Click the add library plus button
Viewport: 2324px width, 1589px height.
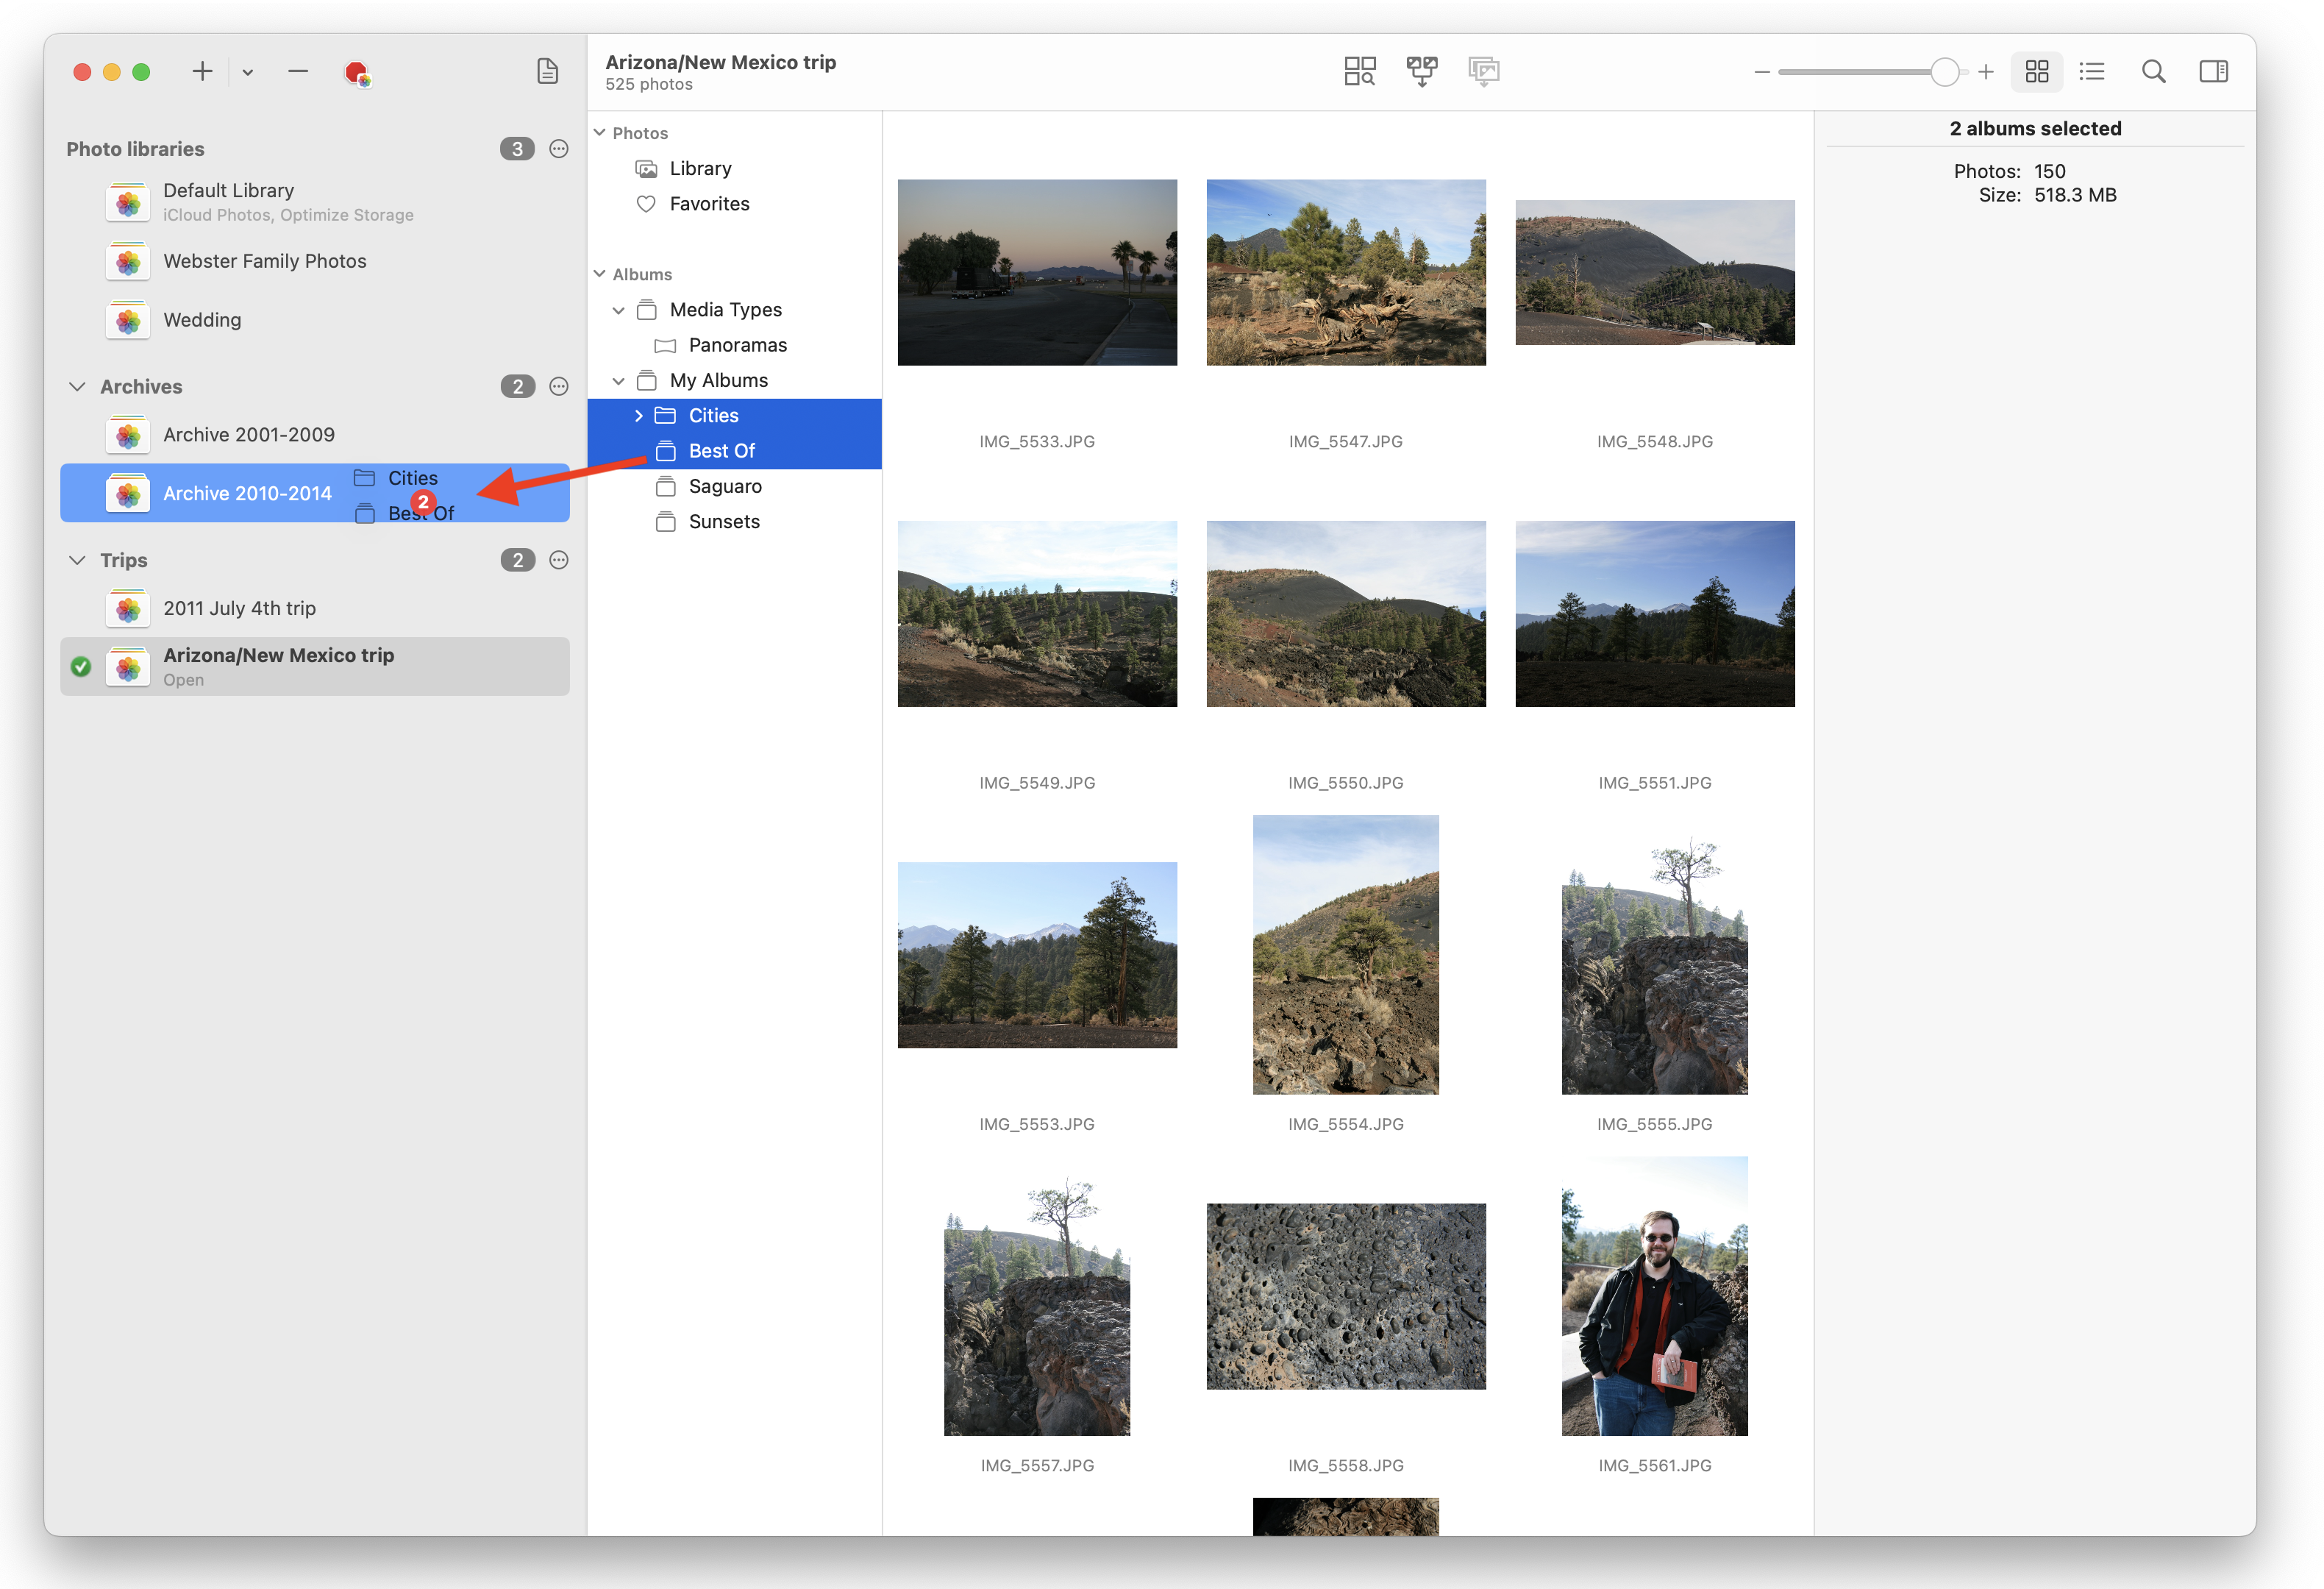(202, 71)
